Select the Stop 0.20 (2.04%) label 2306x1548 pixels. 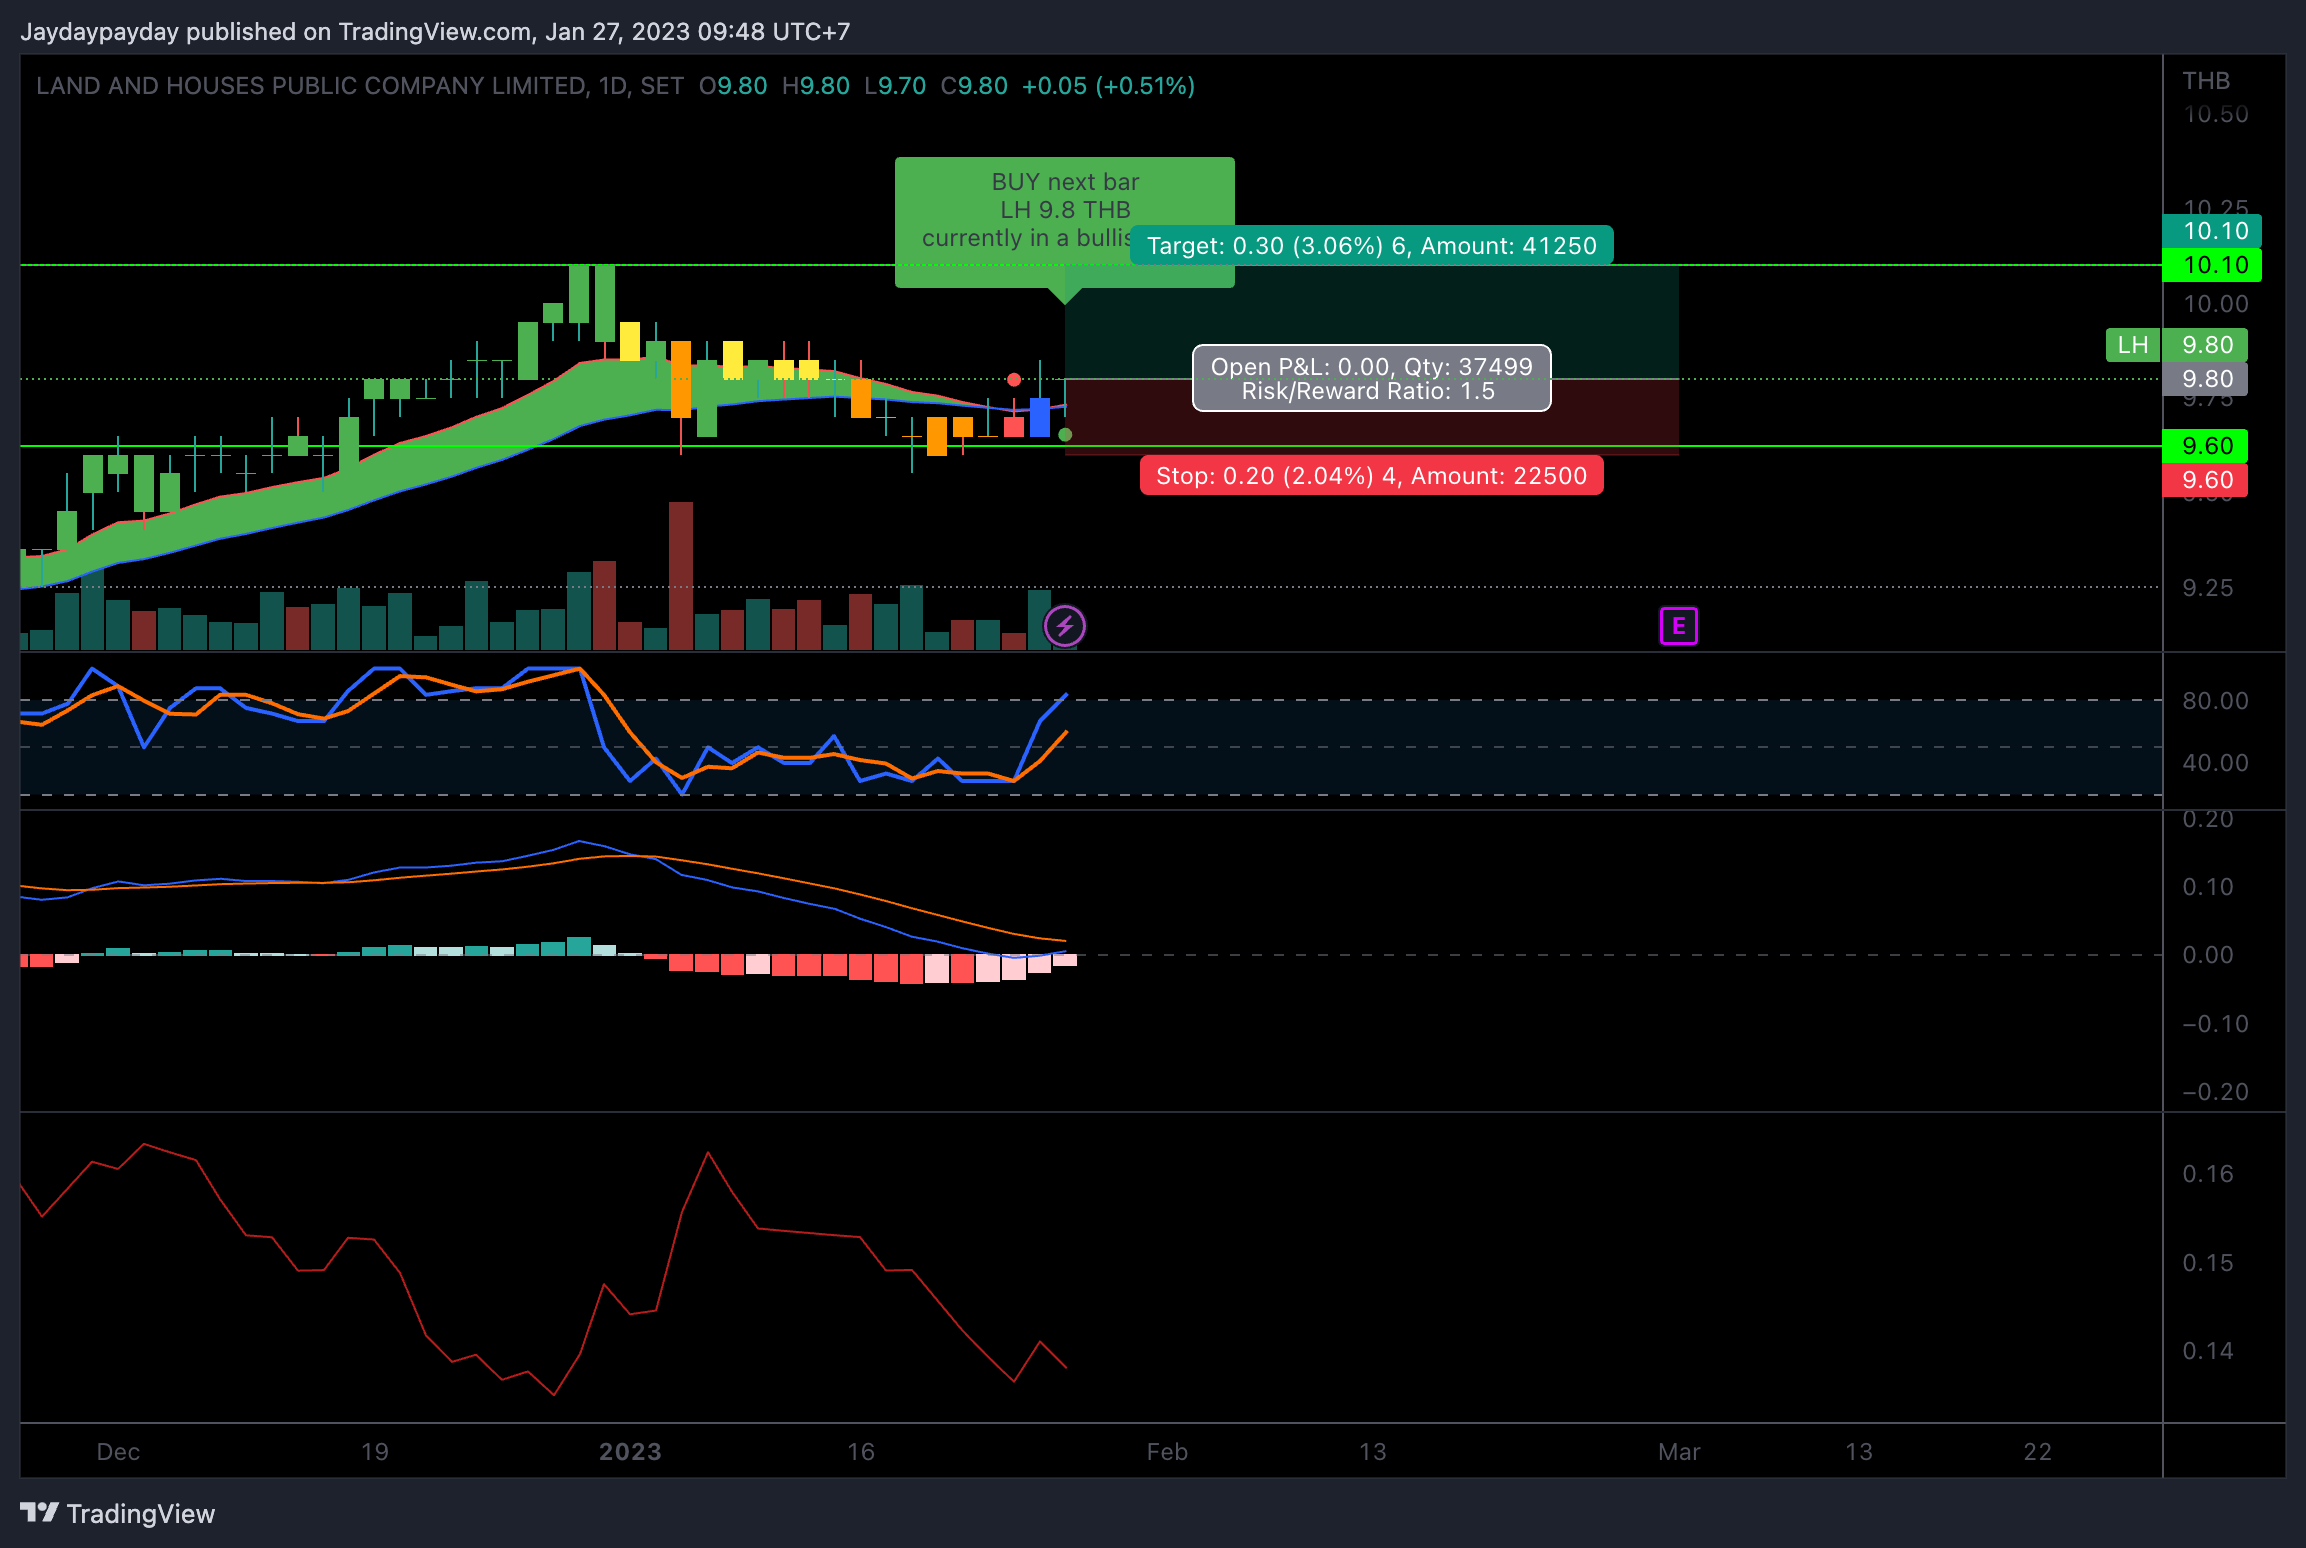click(1371, 476)
